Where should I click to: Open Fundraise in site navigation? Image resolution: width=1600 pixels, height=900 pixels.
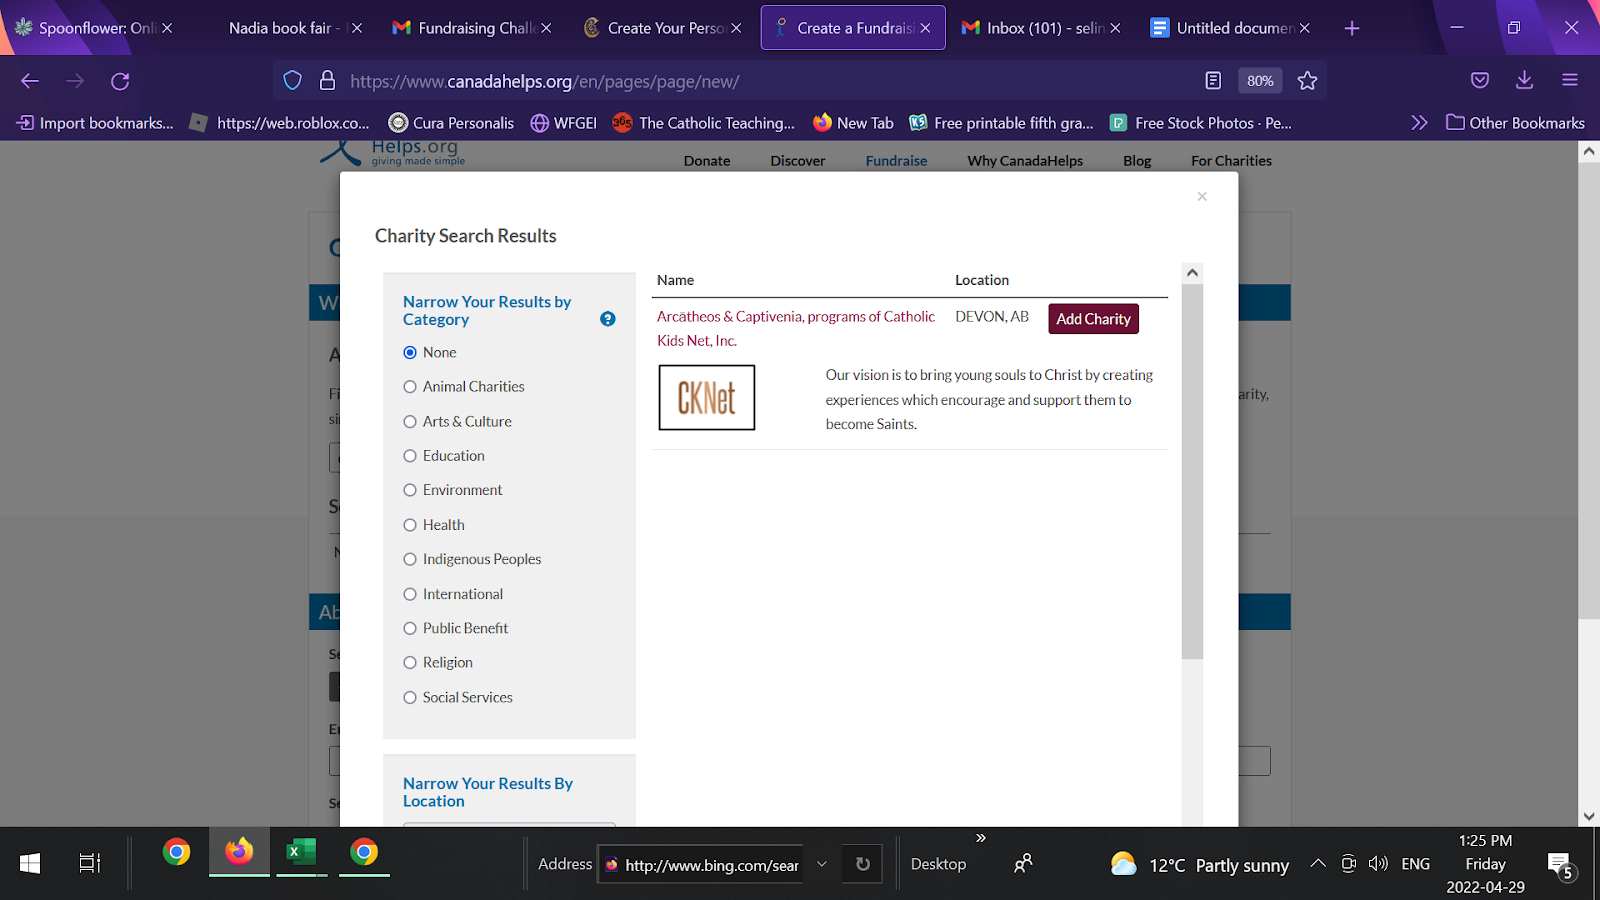896,161
